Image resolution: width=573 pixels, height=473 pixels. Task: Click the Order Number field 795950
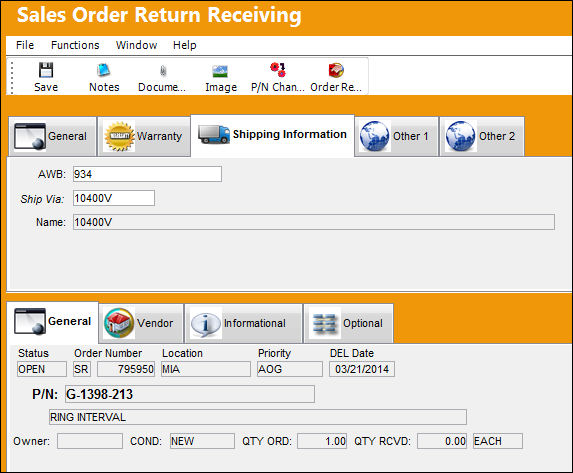click(x=126, y=369)
